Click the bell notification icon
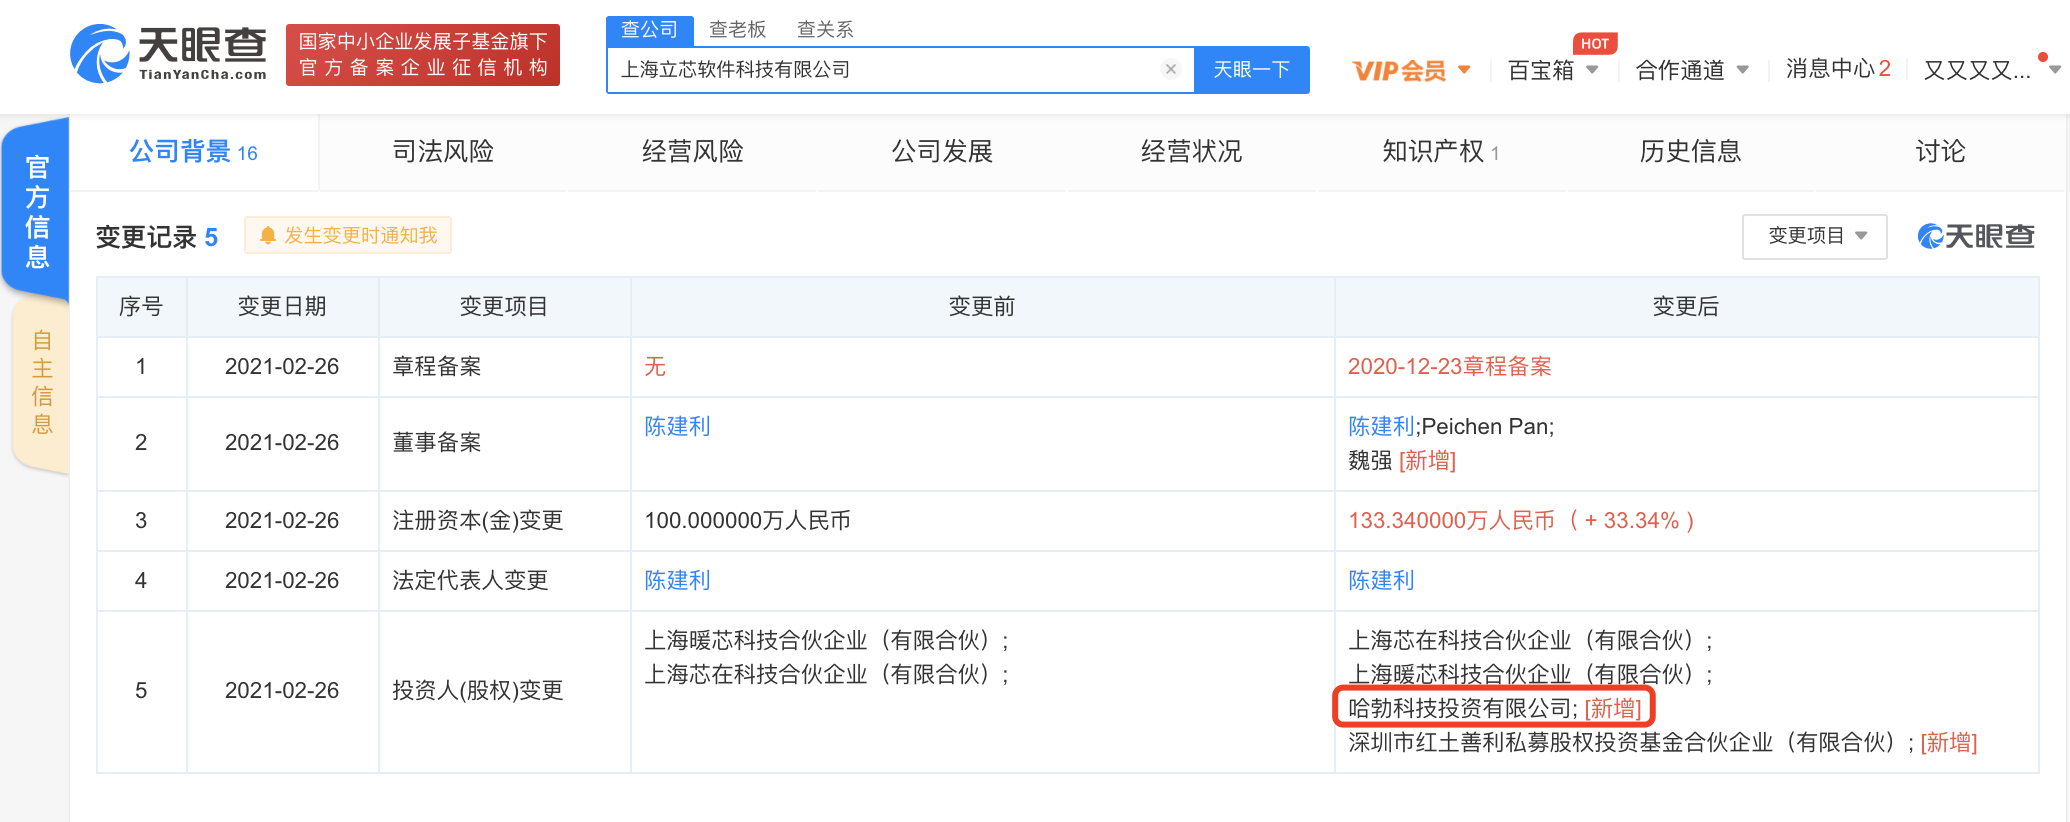This screenshot has width=2070, height=822. click(x=268, y=236)
